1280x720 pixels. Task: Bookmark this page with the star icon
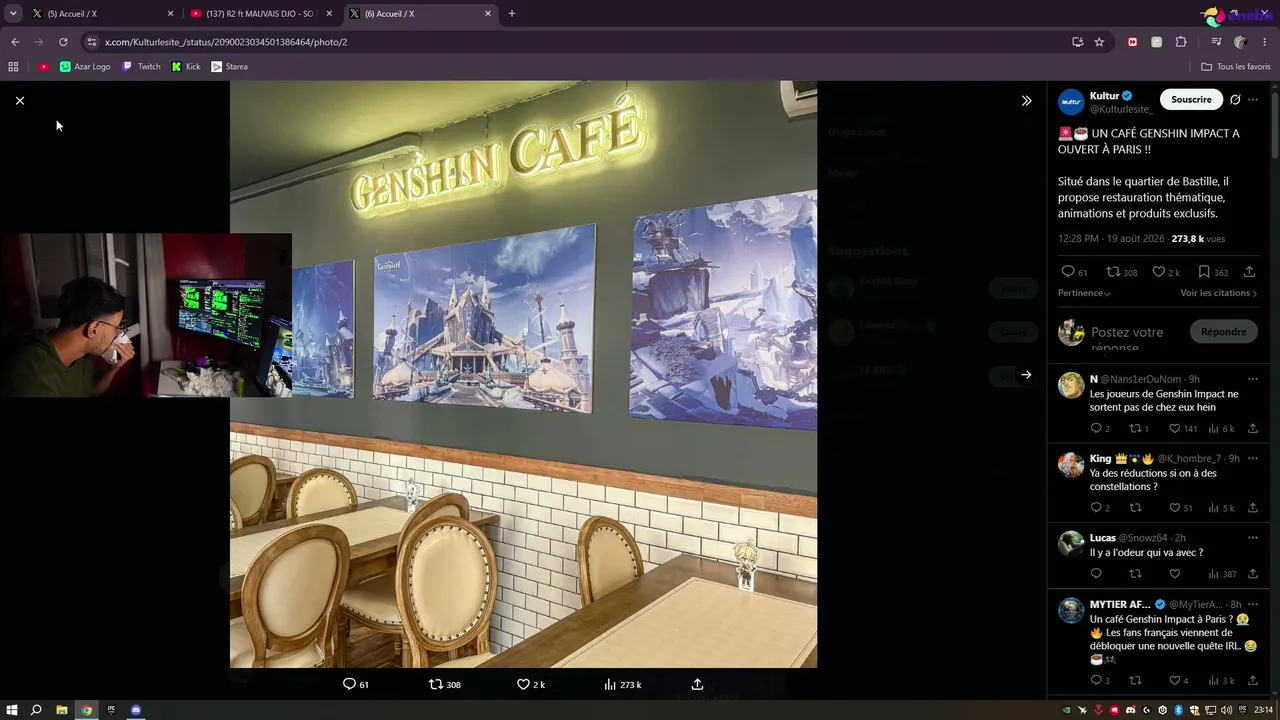(1100, 42)
